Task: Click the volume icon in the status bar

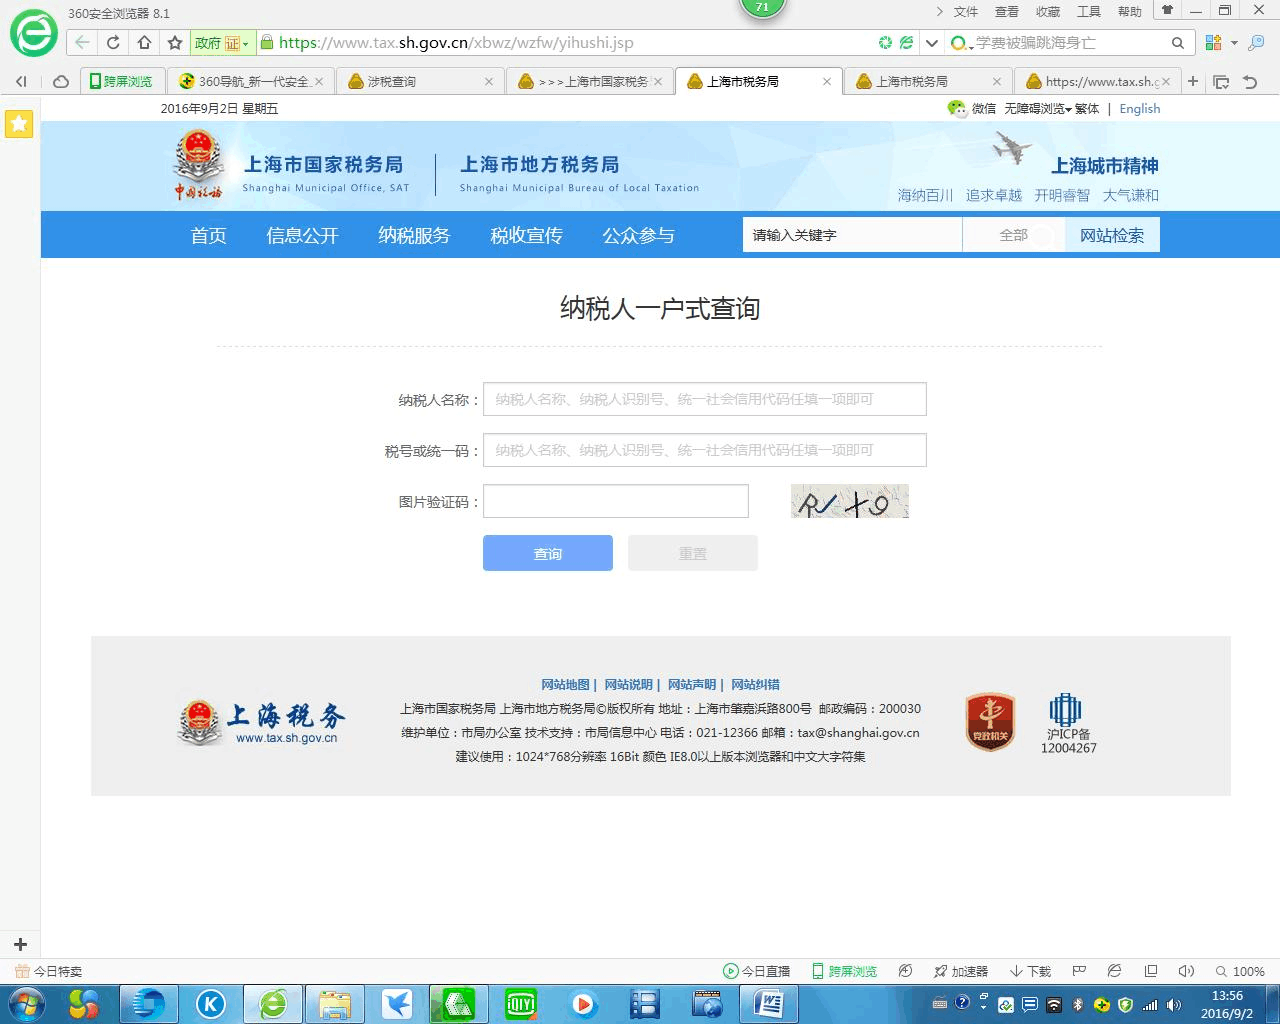Action: tap(1186, 971)
